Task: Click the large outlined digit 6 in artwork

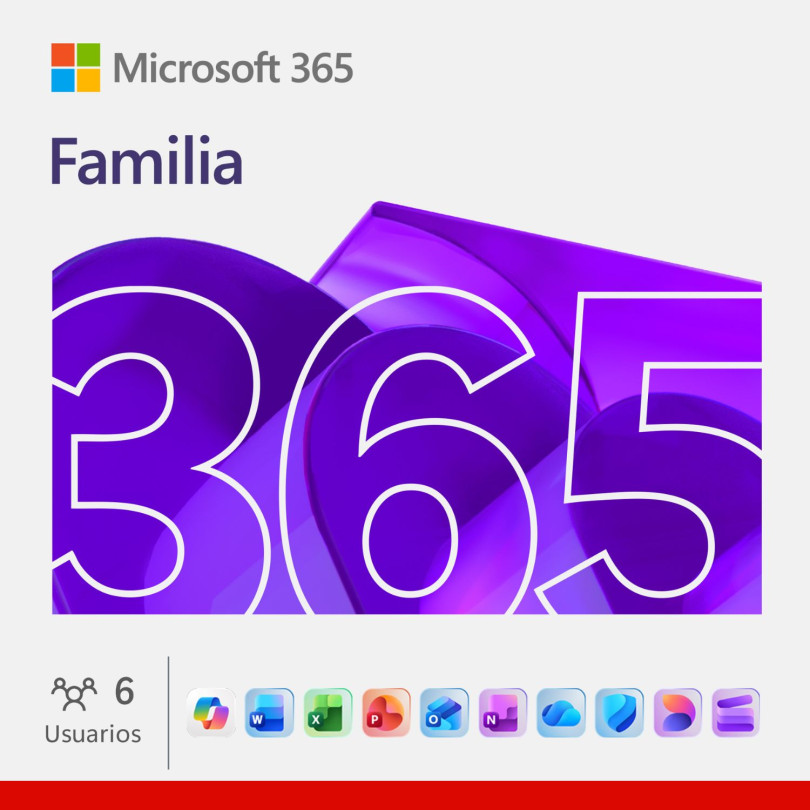Action: pos(408,450)
